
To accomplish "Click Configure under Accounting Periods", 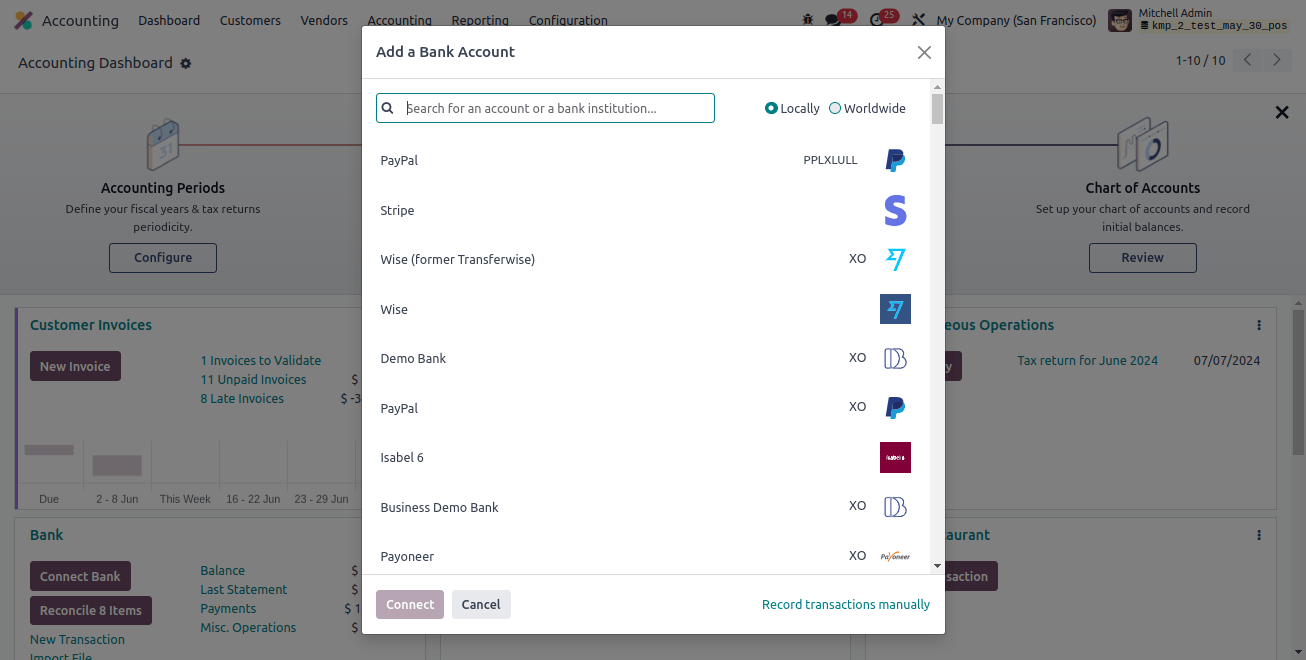I will (x=163, y=257).
